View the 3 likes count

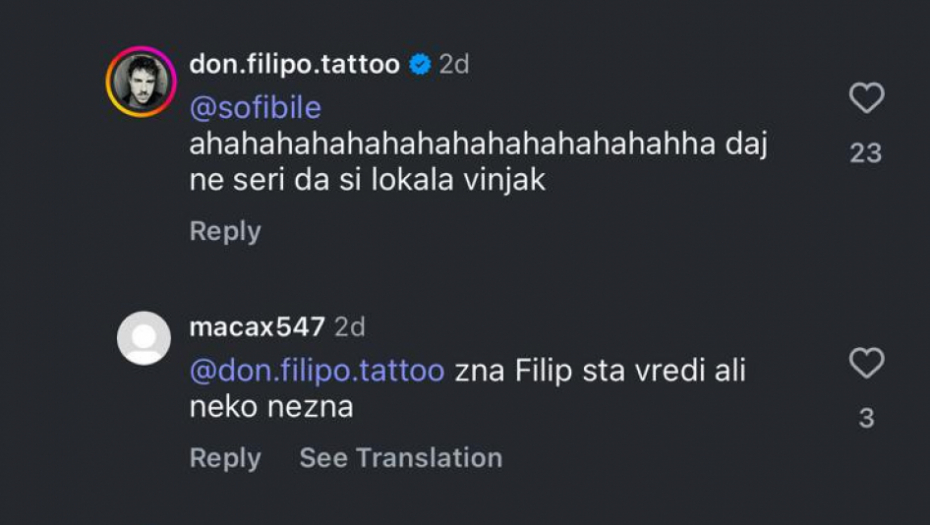click(866, 418)
